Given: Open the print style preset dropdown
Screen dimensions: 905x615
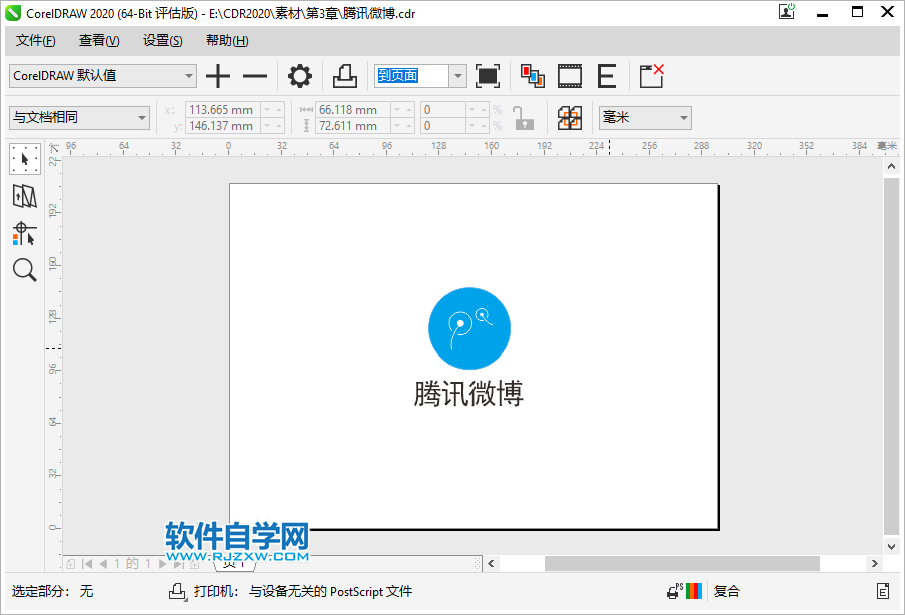Looking at the screenshot, I should [190, 76].
